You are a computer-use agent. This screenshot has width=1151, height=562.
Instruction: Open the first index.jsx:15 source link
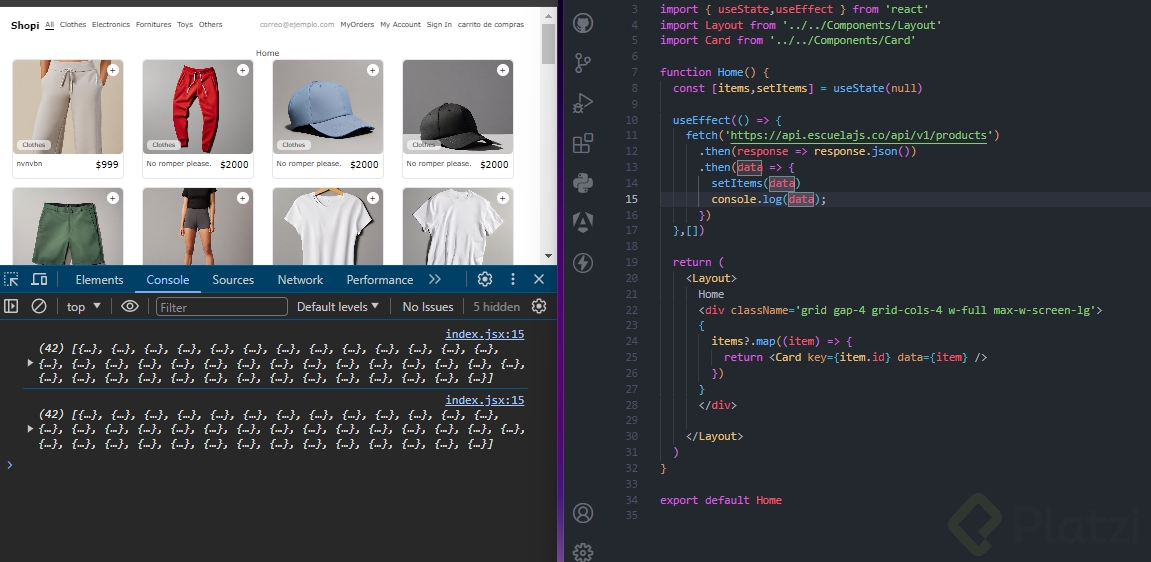484,335
